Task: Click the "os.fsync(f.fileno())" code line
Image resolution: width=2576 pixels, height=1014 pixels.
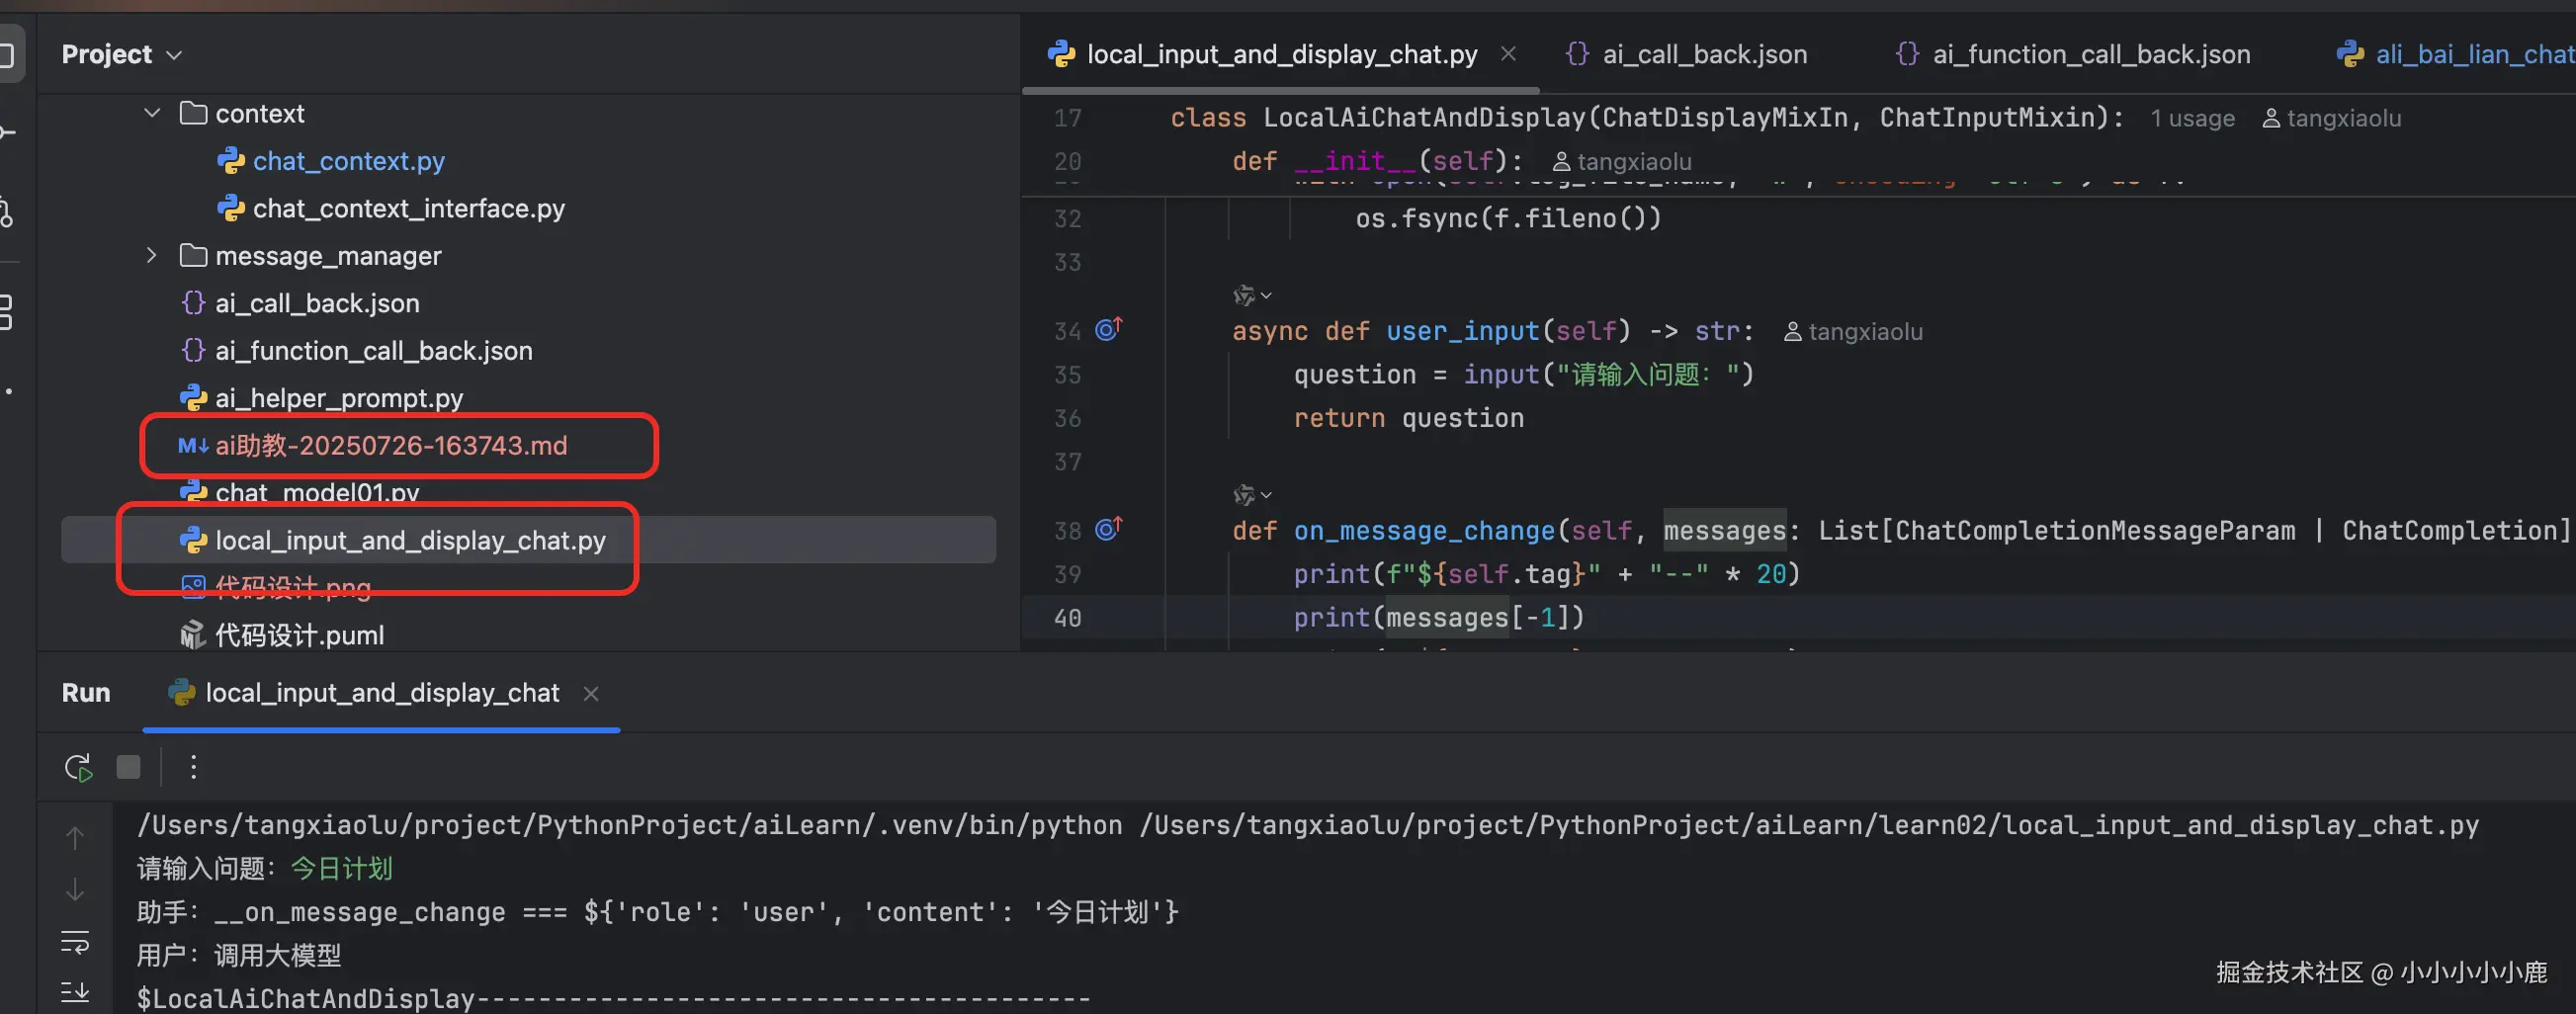Action: click(1508, 218)
